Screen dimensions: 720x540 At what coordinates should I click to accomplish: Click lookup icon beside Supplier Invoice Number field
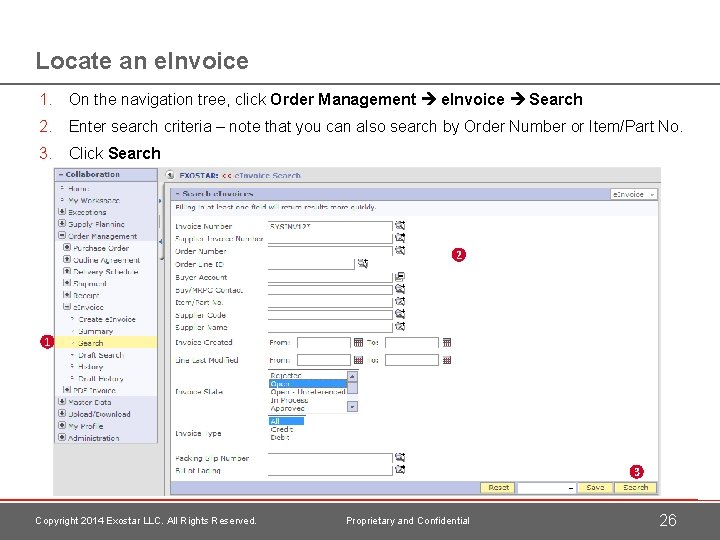pyautogui.click(x=400, y=238)
